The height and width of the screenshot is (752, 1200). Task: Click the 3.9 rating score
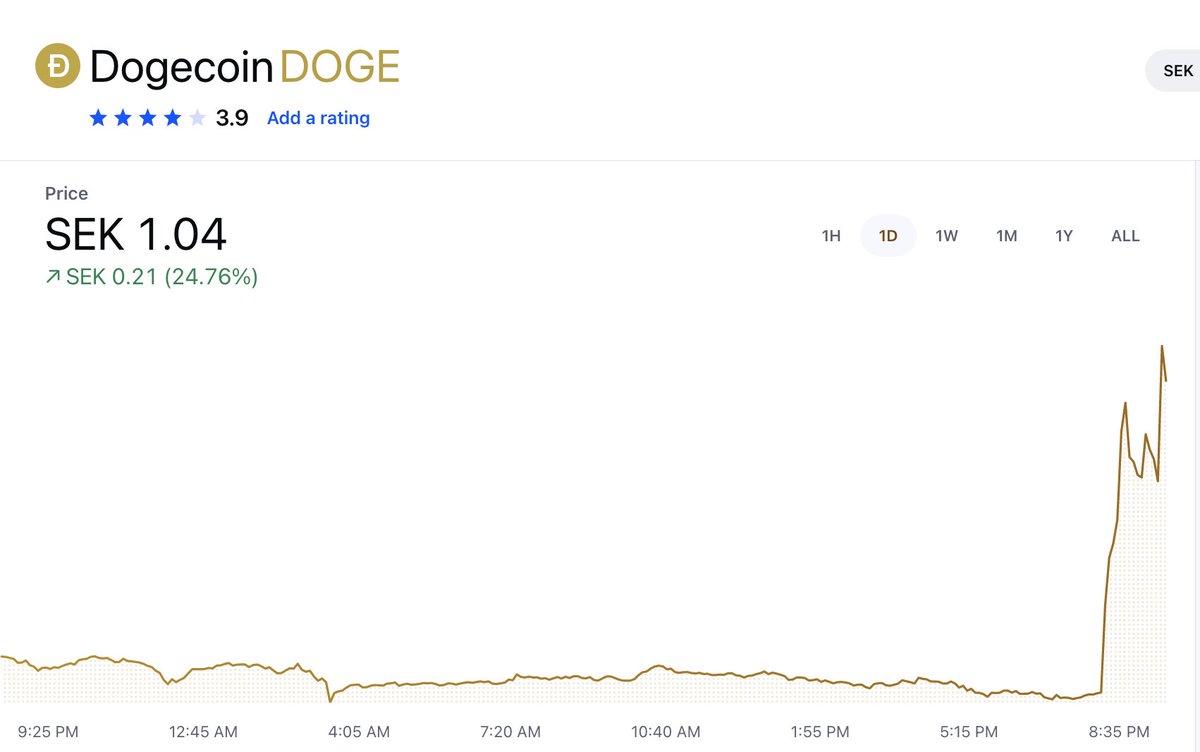coord(232,118)
